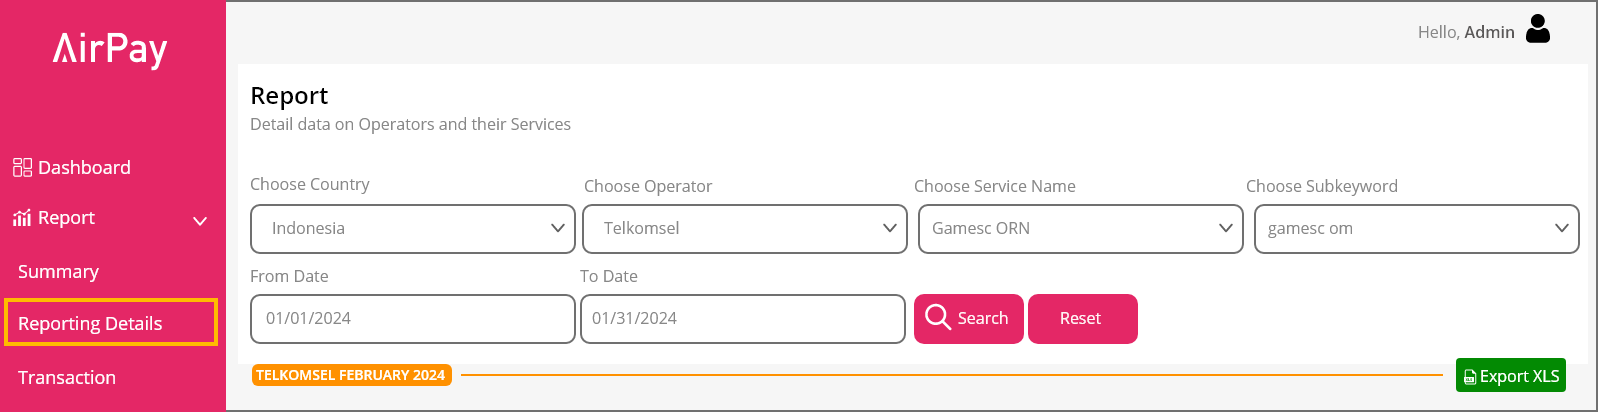The height and width of the screenshot is (412, 1598).
Task: Open the Choose Country dropdown
Action: tap(413, 229)
